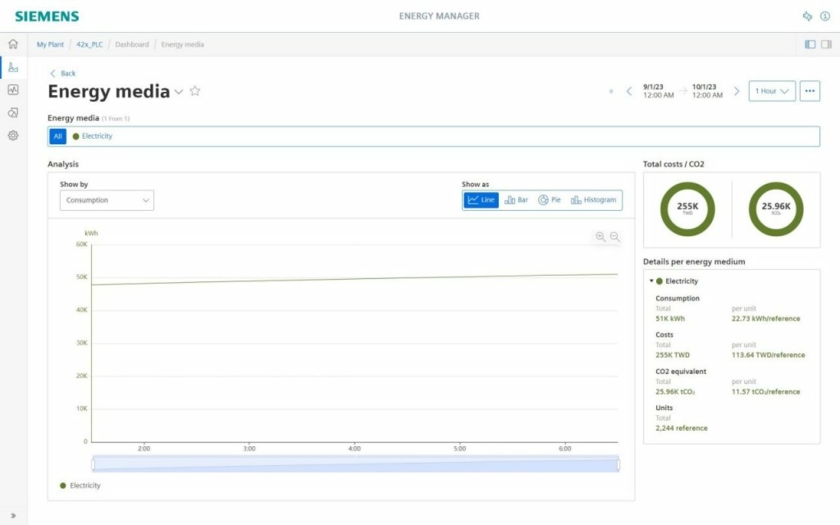Open the 1 Hour interval dropdown

coord(772,91)
